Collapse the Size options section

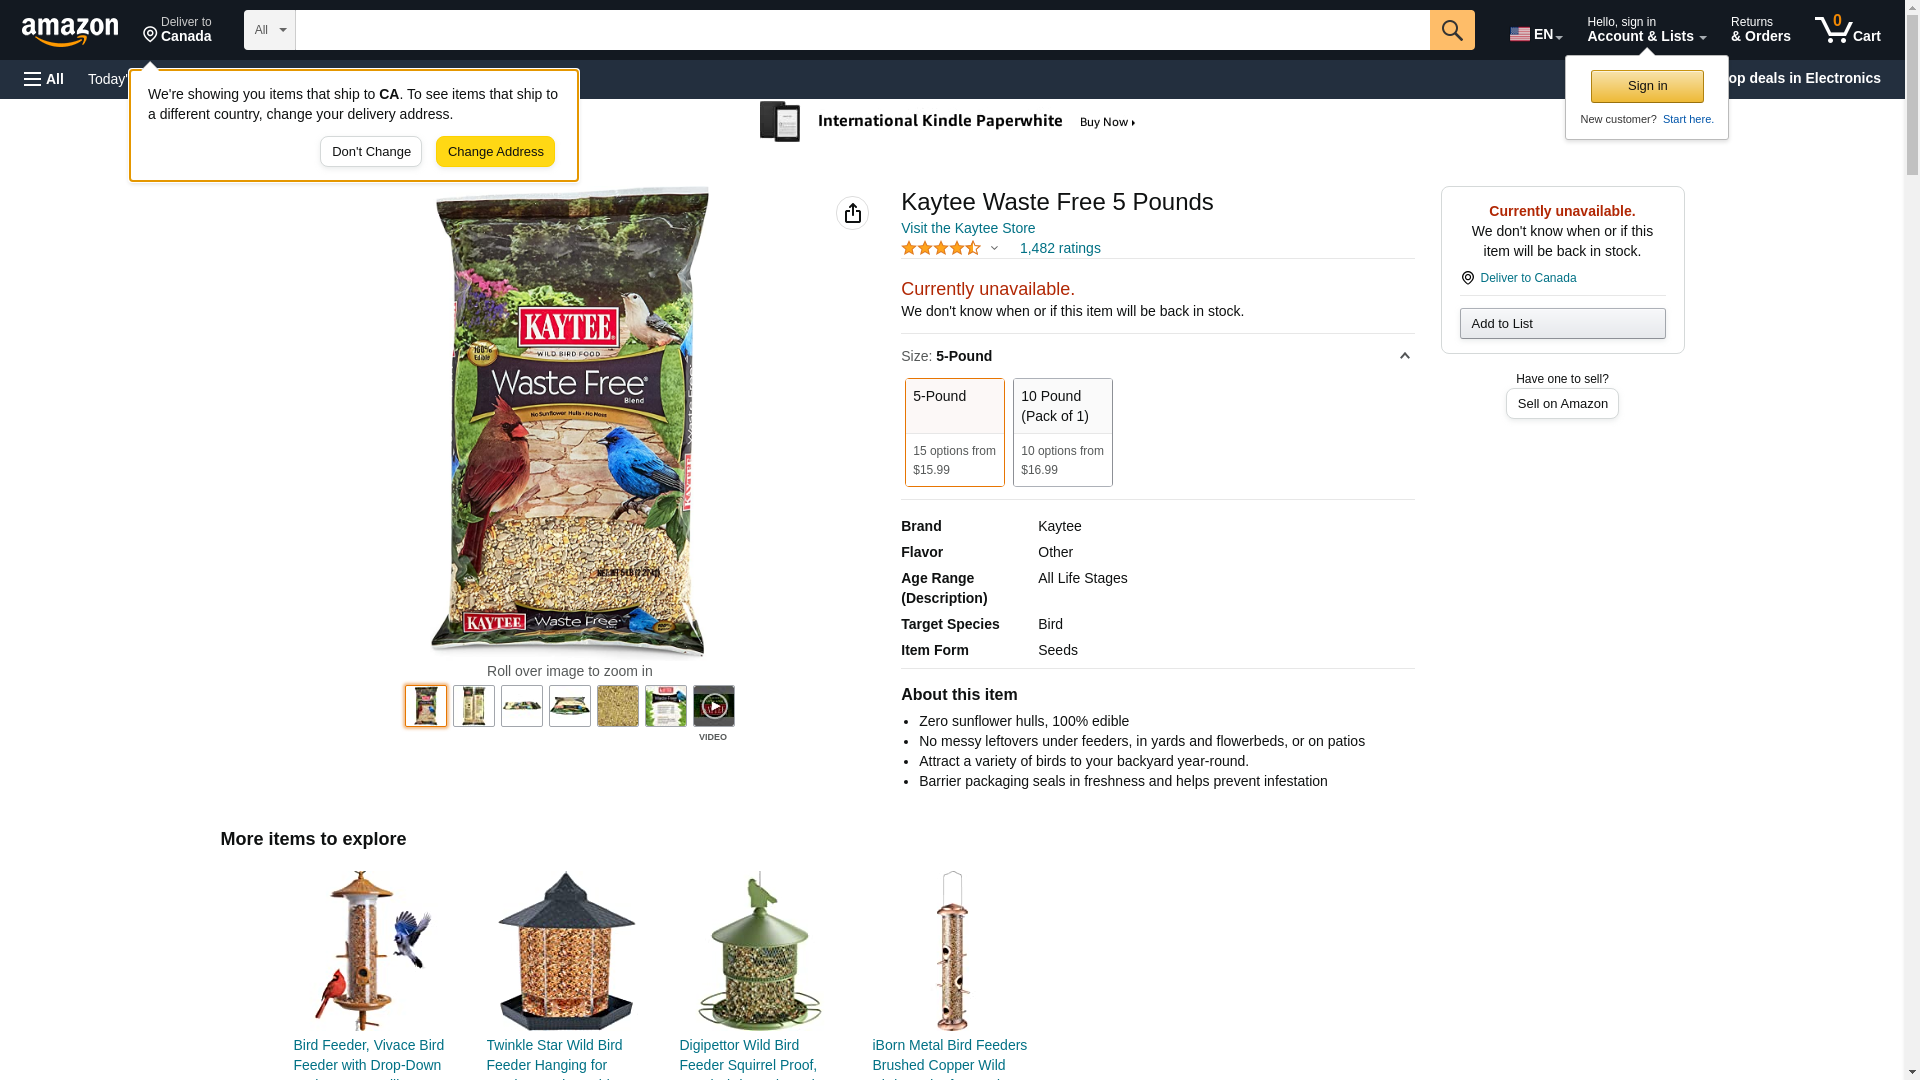[1404, 356]
